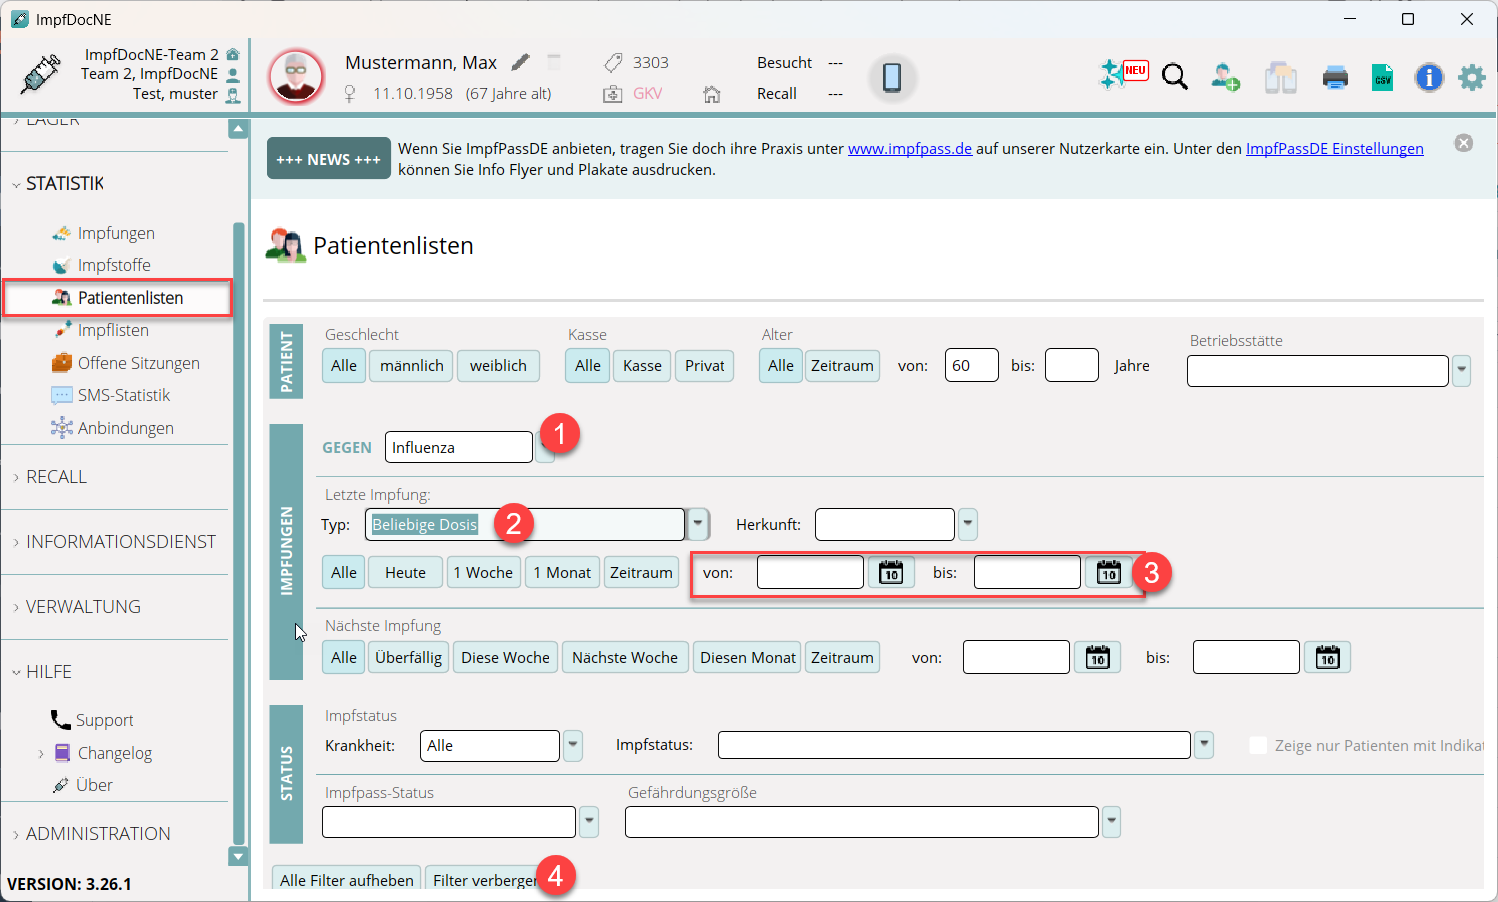
Task: Click the add new patient icon
Action: 1225,77
